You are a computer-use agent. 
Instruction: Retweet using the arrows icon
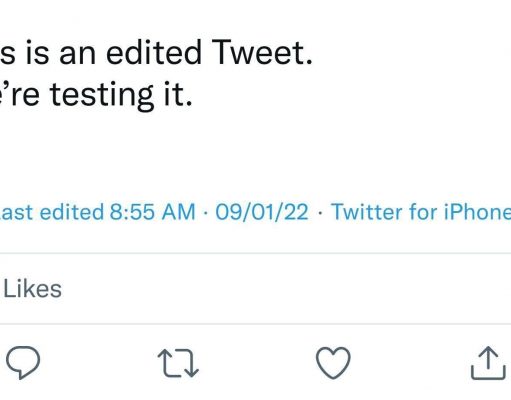tap(178, 363)
